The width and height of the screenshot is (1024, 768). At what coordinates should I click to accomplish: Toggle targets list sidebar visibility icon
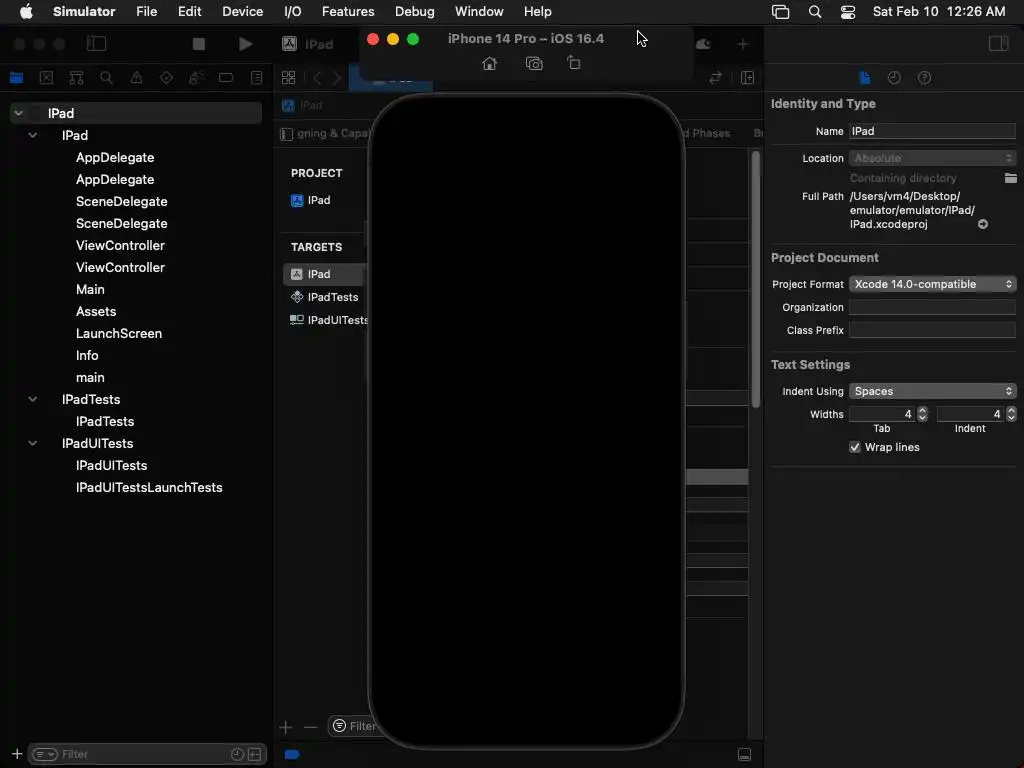pyautogui.click(x=286, y=134)
